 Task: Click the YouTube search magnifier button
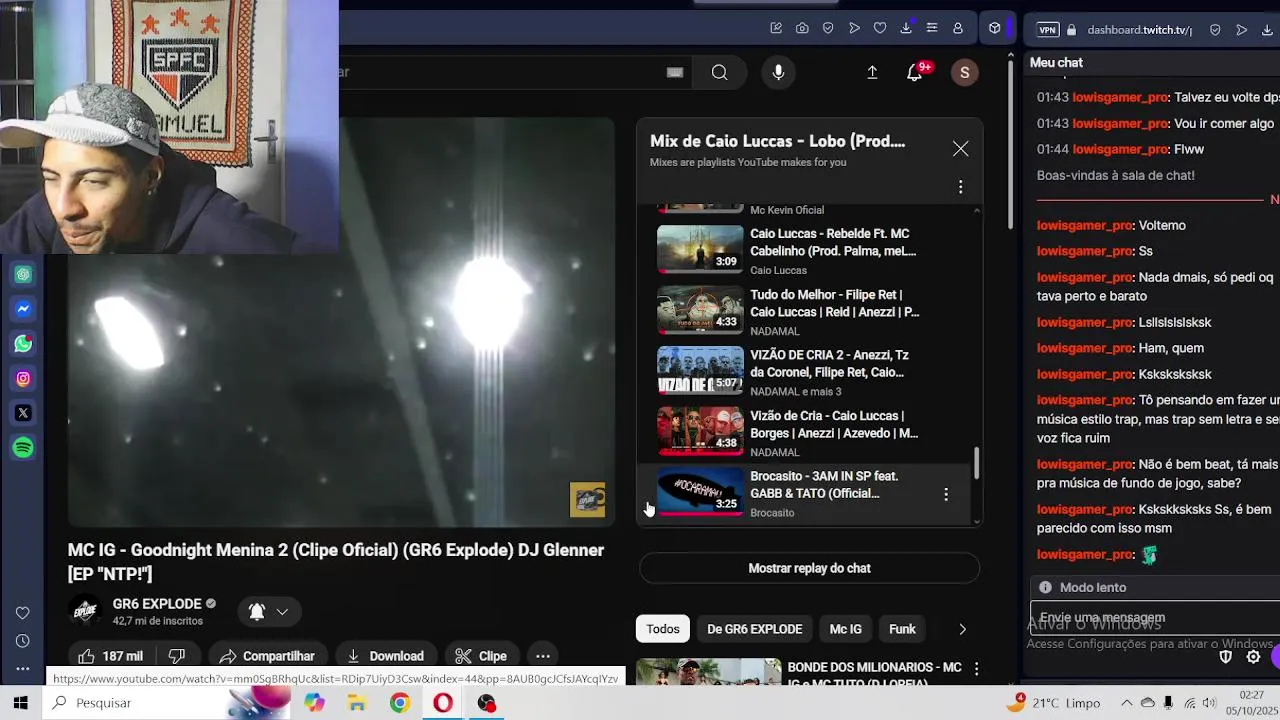tap(720, 72)
